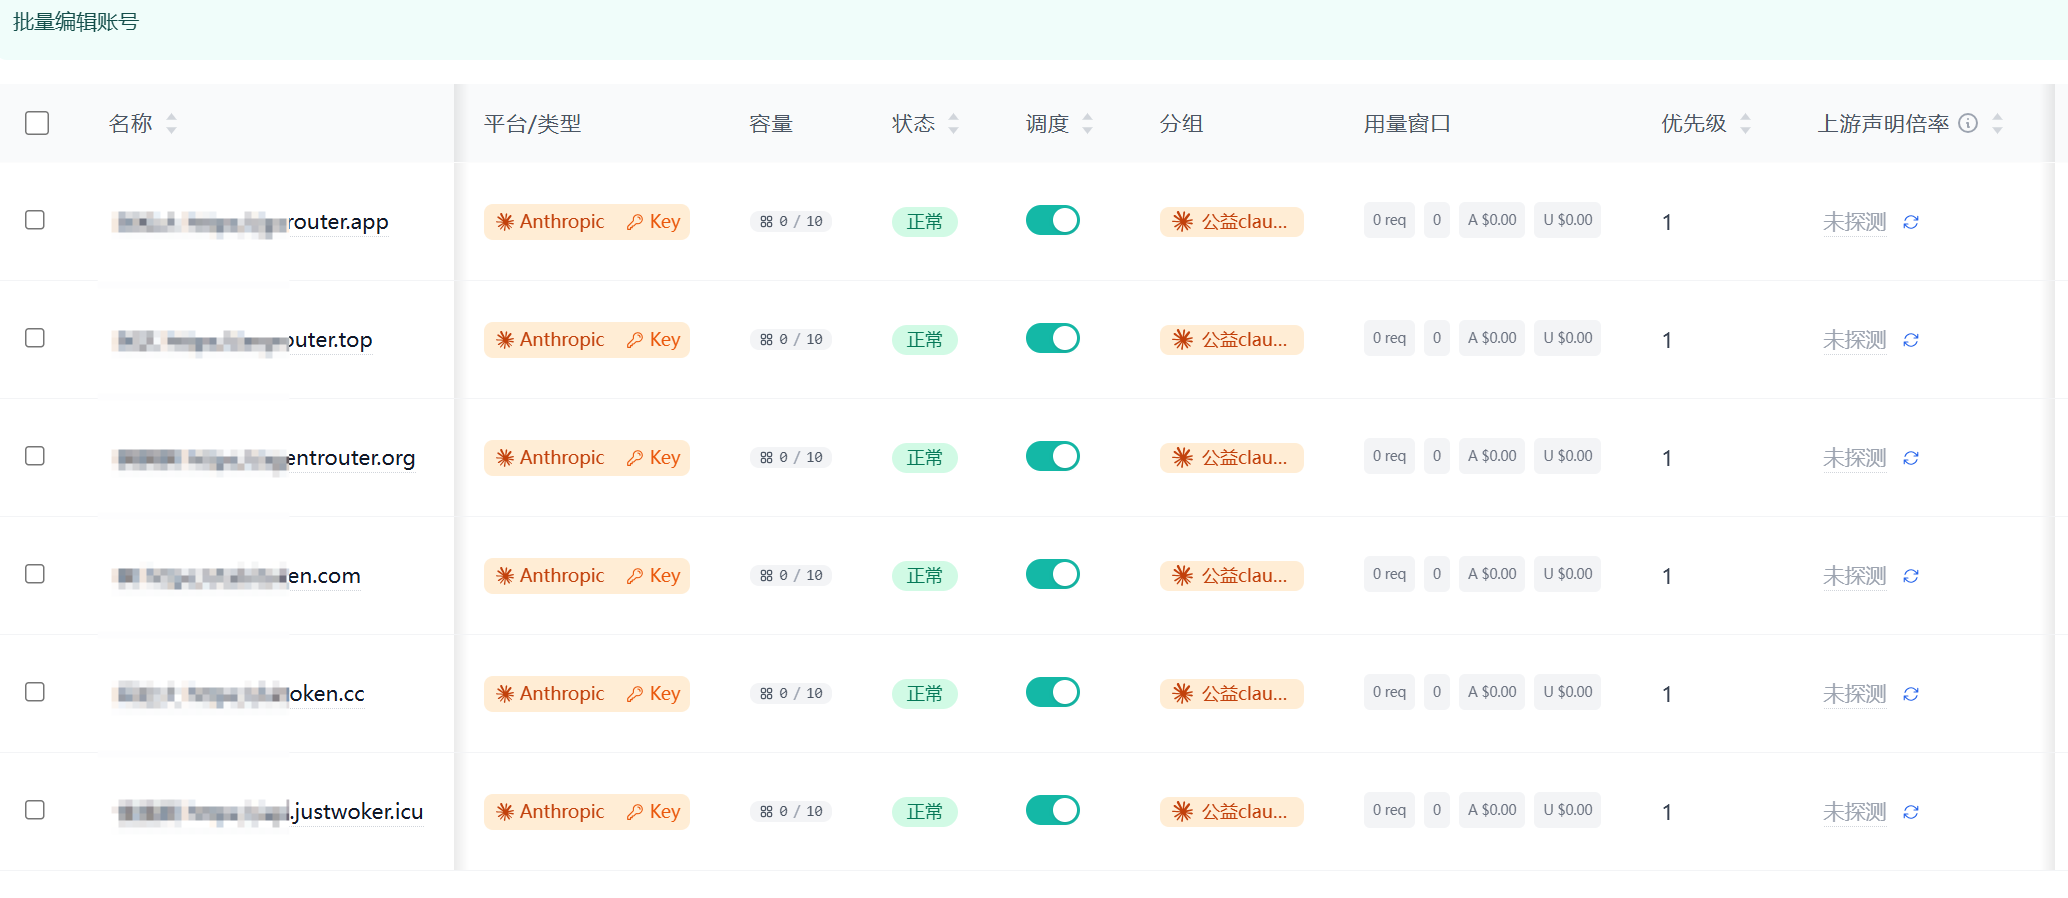Open 公益clau... group tag in oken.cc row
The height and width of the screenshot is (898, 2068).
[x=1231, y=694]
